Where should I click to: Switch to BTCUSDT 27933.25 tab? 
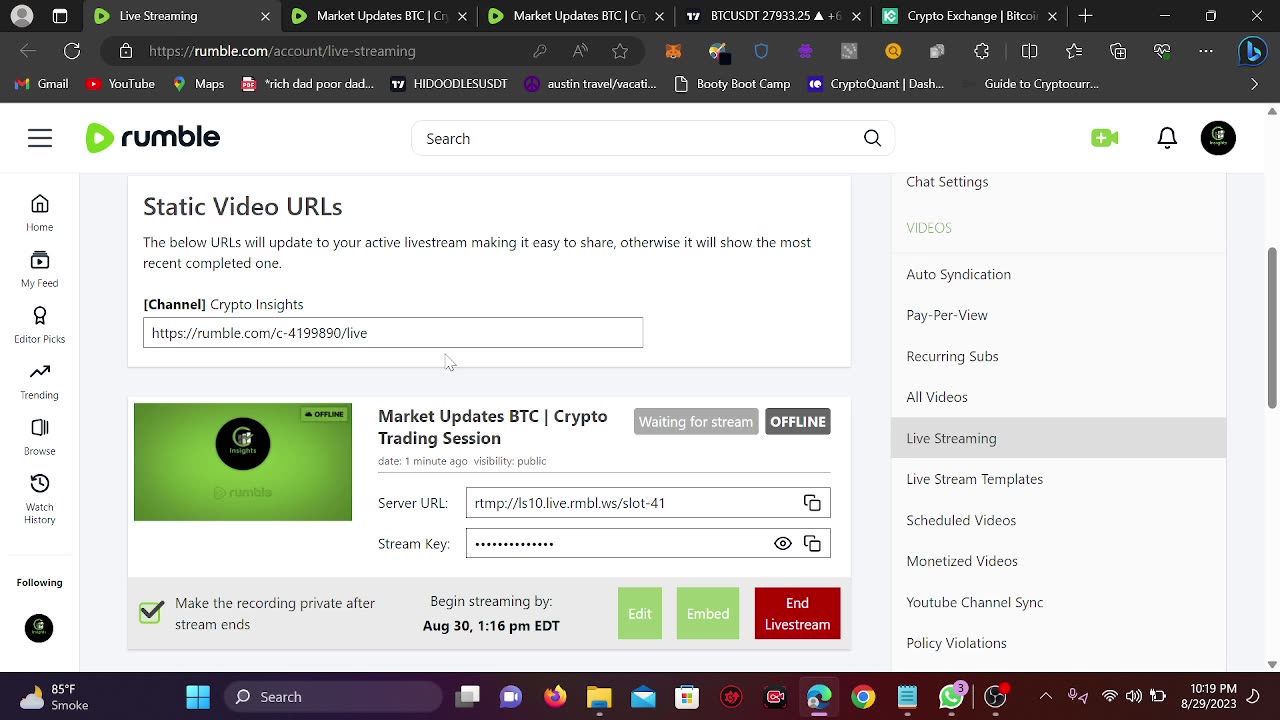point(774,16)
